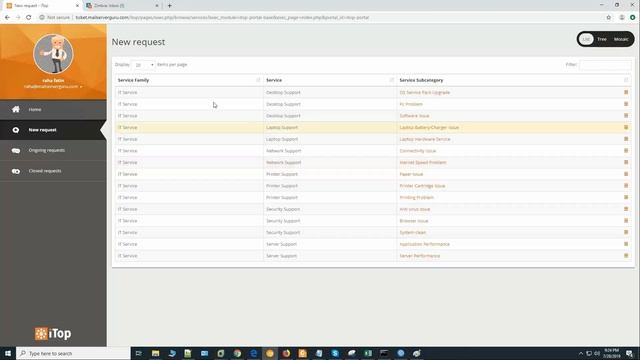Reload the page with the refresh button
The height and width of the screenshot is (360, 640).
tap(29, 18)
